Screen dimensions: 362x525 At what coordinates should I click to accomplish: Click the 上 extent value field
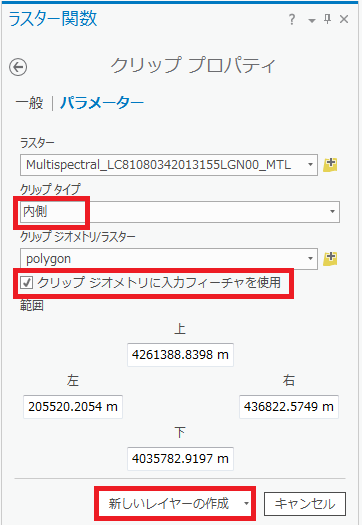180,355
